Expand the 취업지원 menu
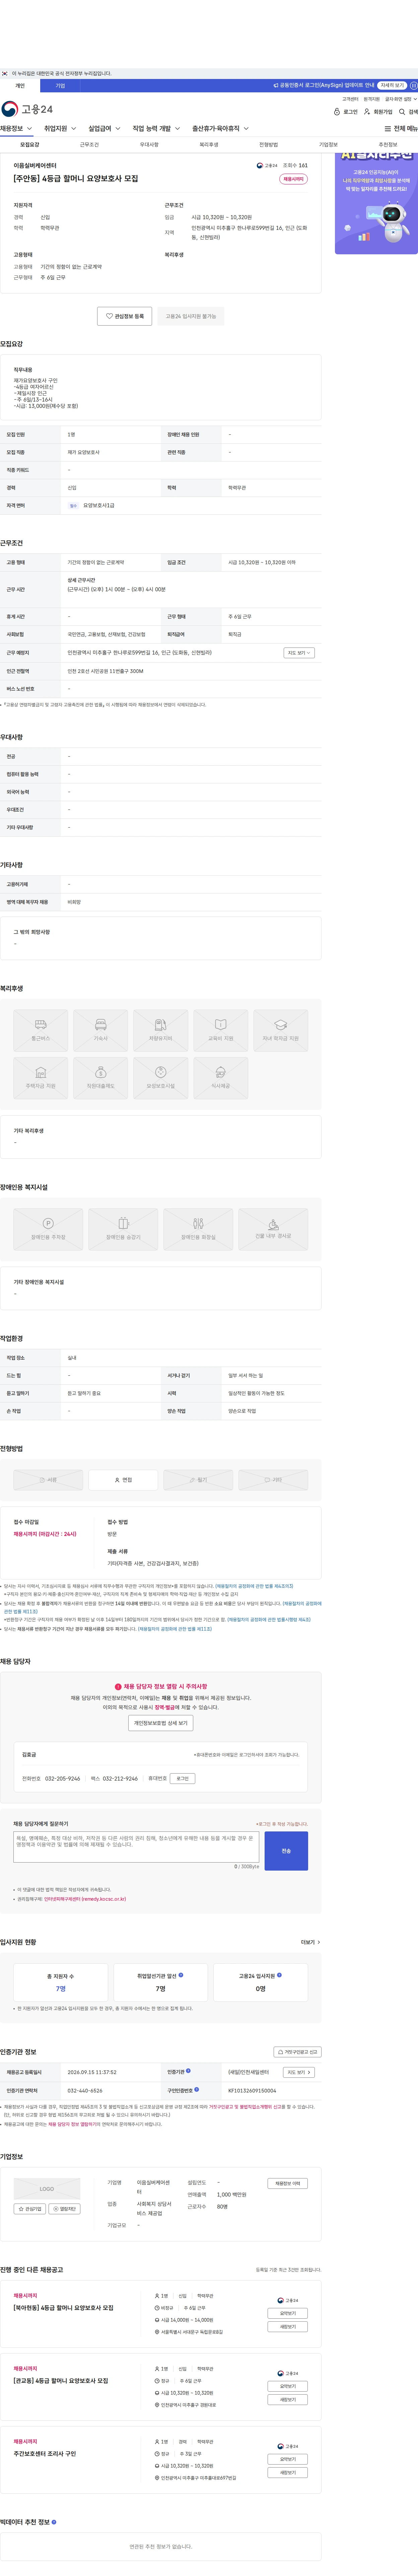Image resolution: width=418 pixels, height=2576 pixels. [x=60, y=129]
